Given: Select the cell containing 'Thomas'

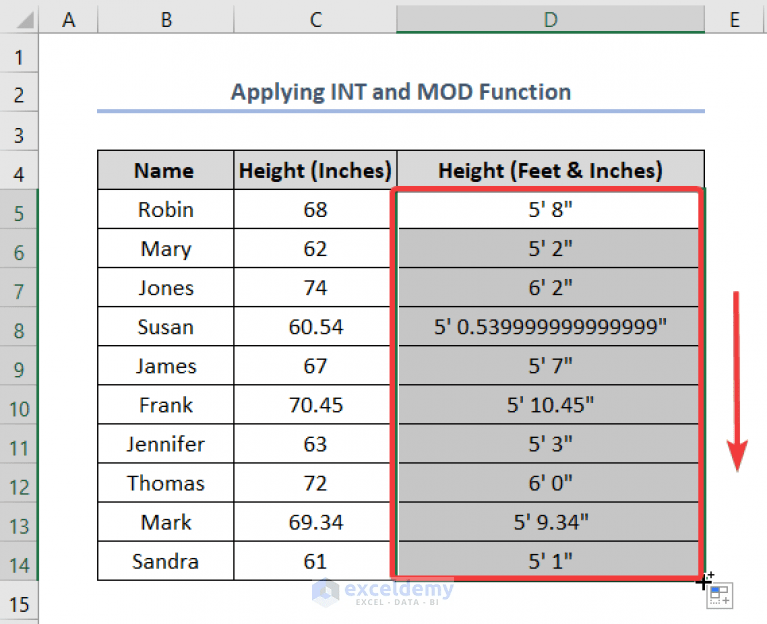Looking at the screenshot, I should click(166, 483).
